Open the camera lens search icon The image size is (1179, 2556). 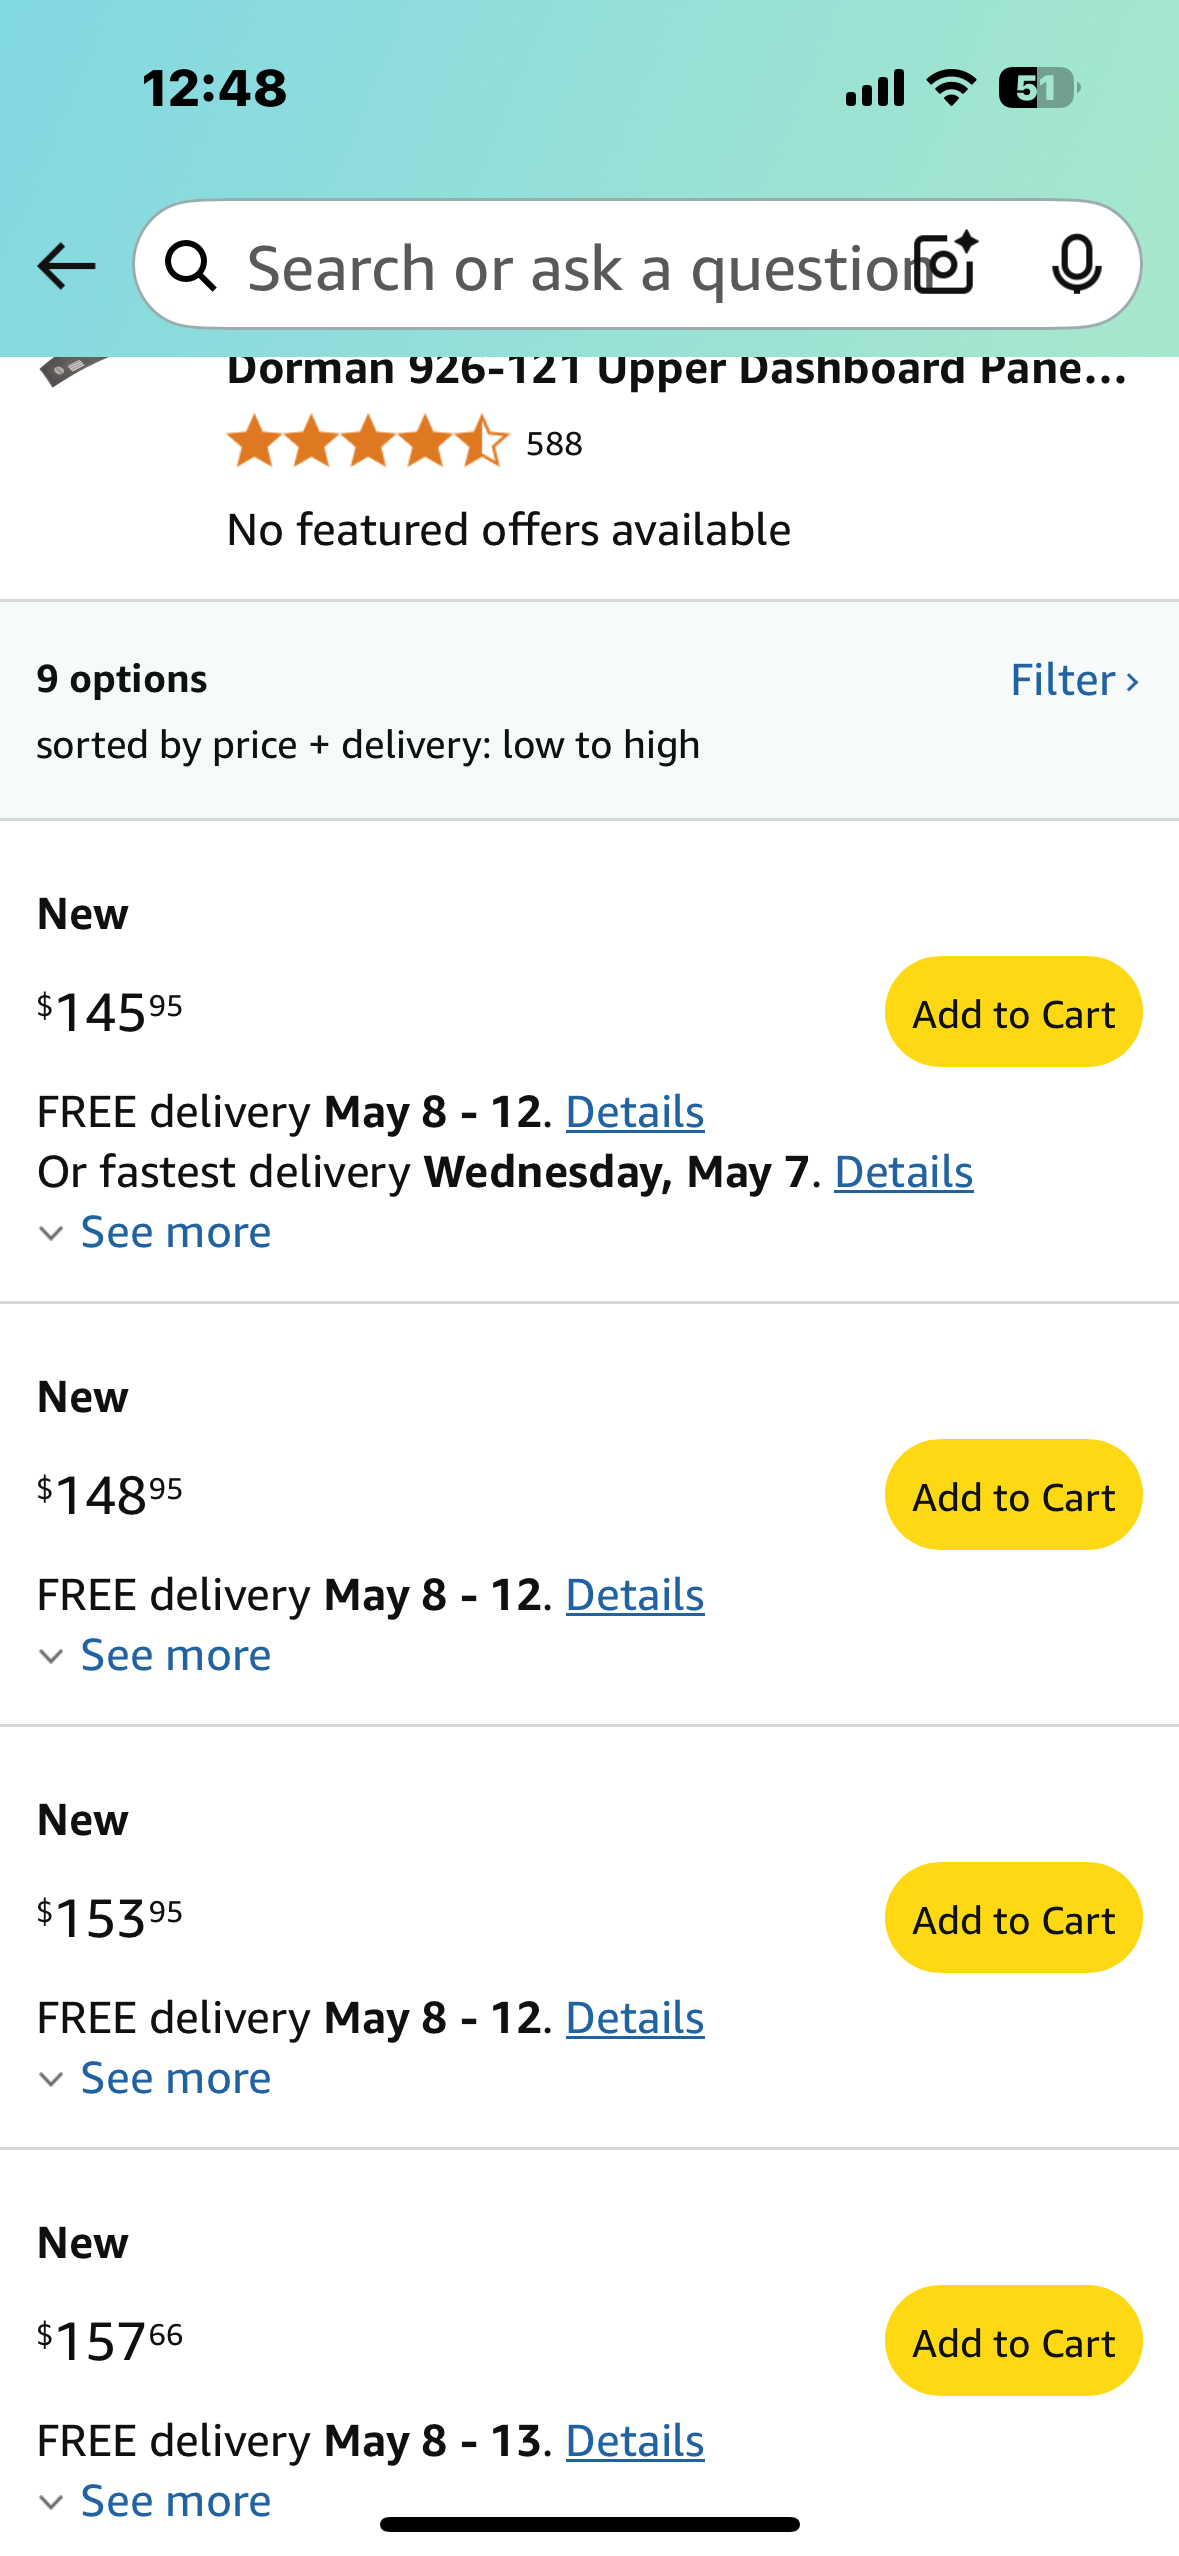click(947, 263)
